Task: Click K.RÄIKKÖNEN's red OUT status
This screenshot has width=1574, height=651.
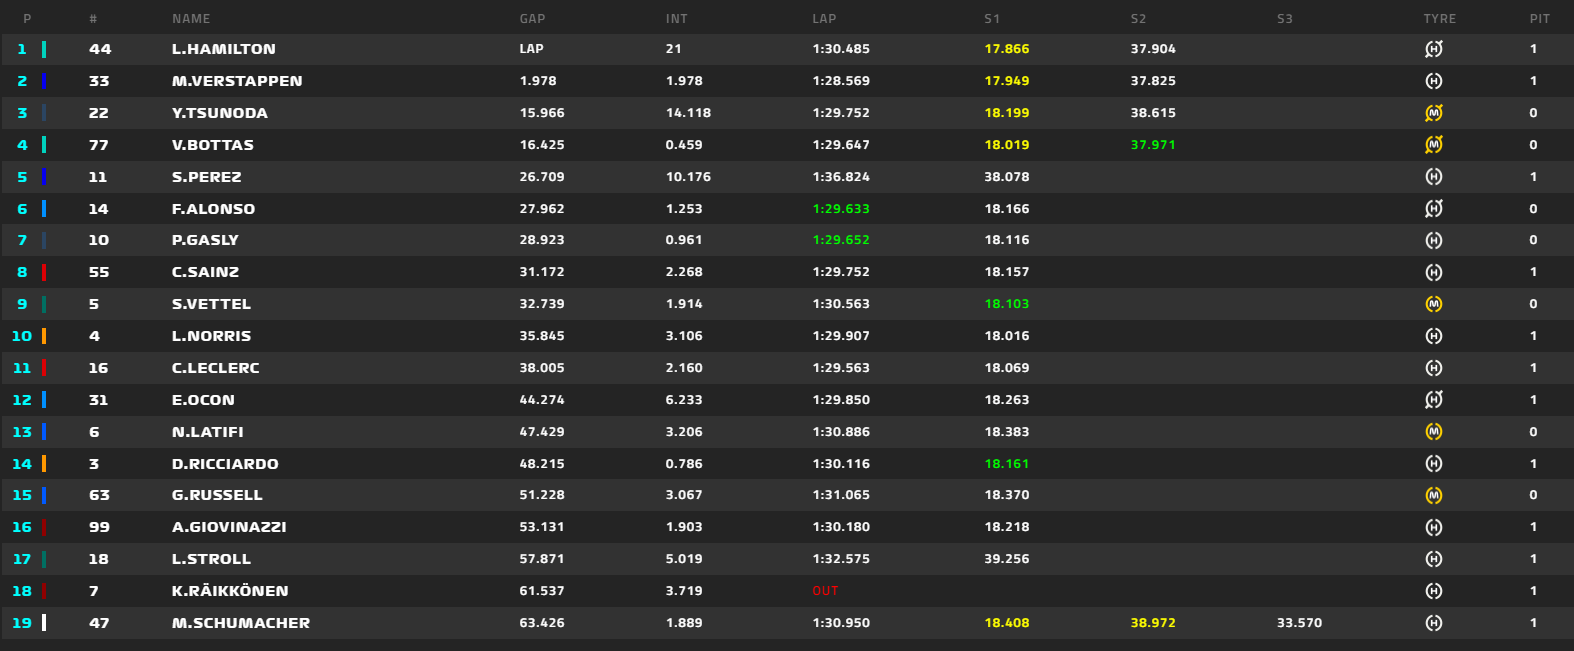Action: [x=825, y=591]
